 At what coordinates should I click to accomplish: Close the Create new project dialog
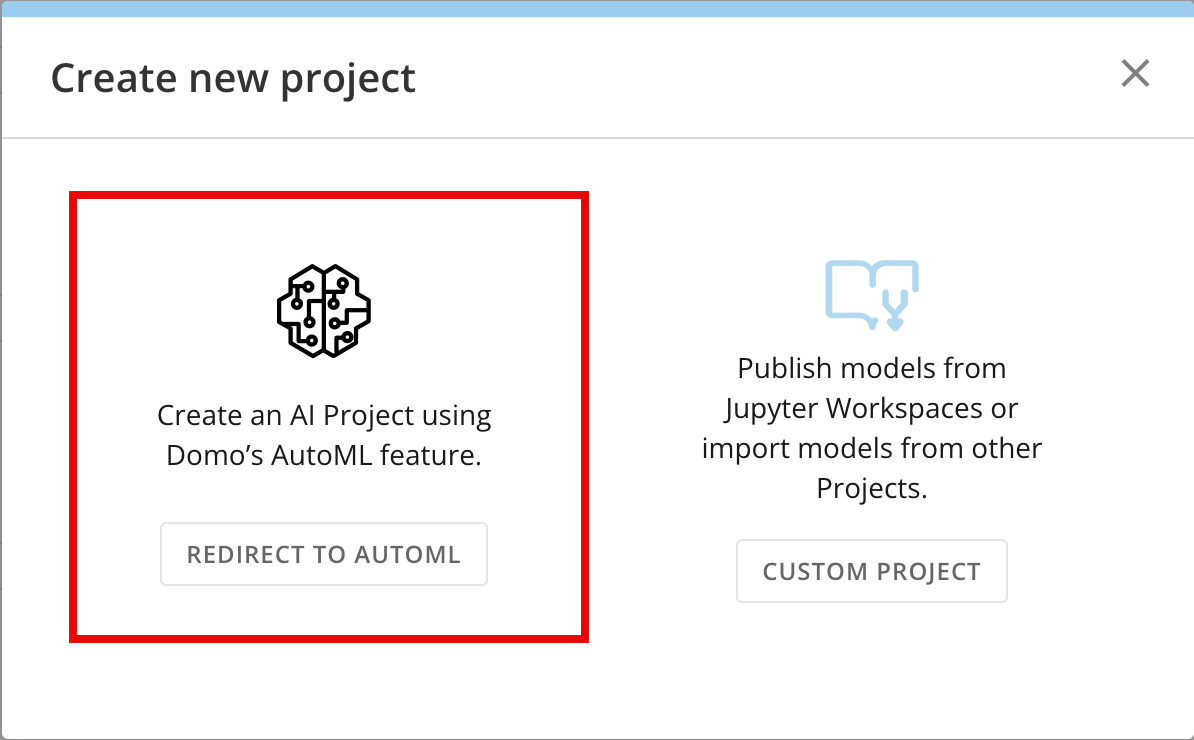click(x=1135, y=74)
